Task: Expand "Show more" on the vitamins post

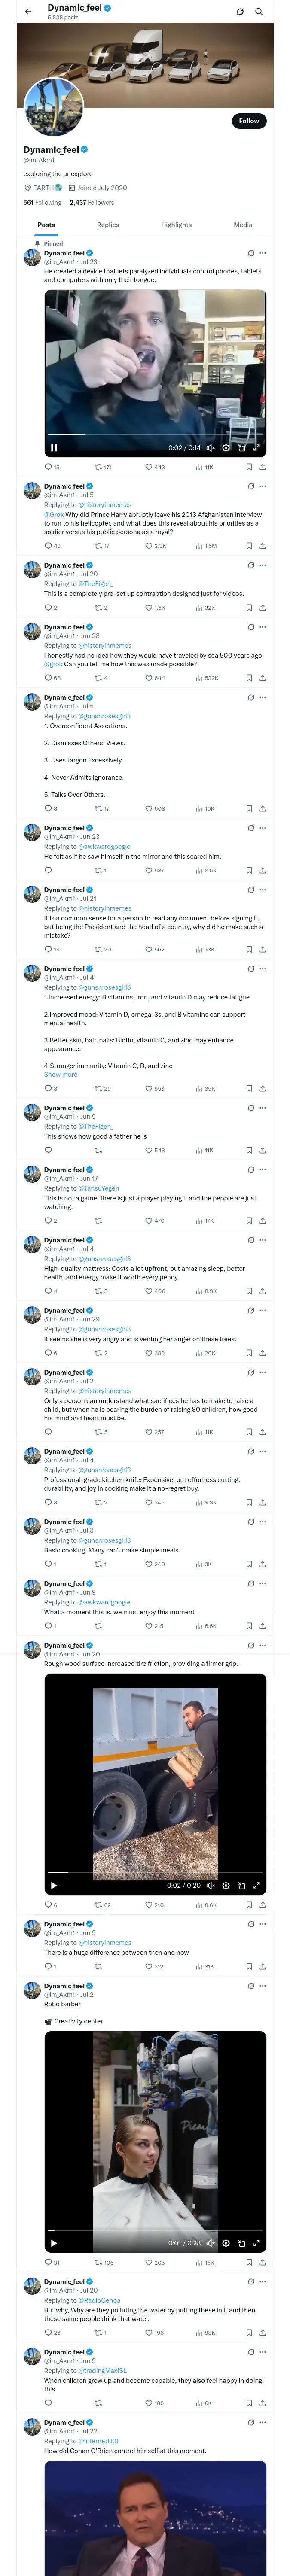Action: click(60, 1074)
